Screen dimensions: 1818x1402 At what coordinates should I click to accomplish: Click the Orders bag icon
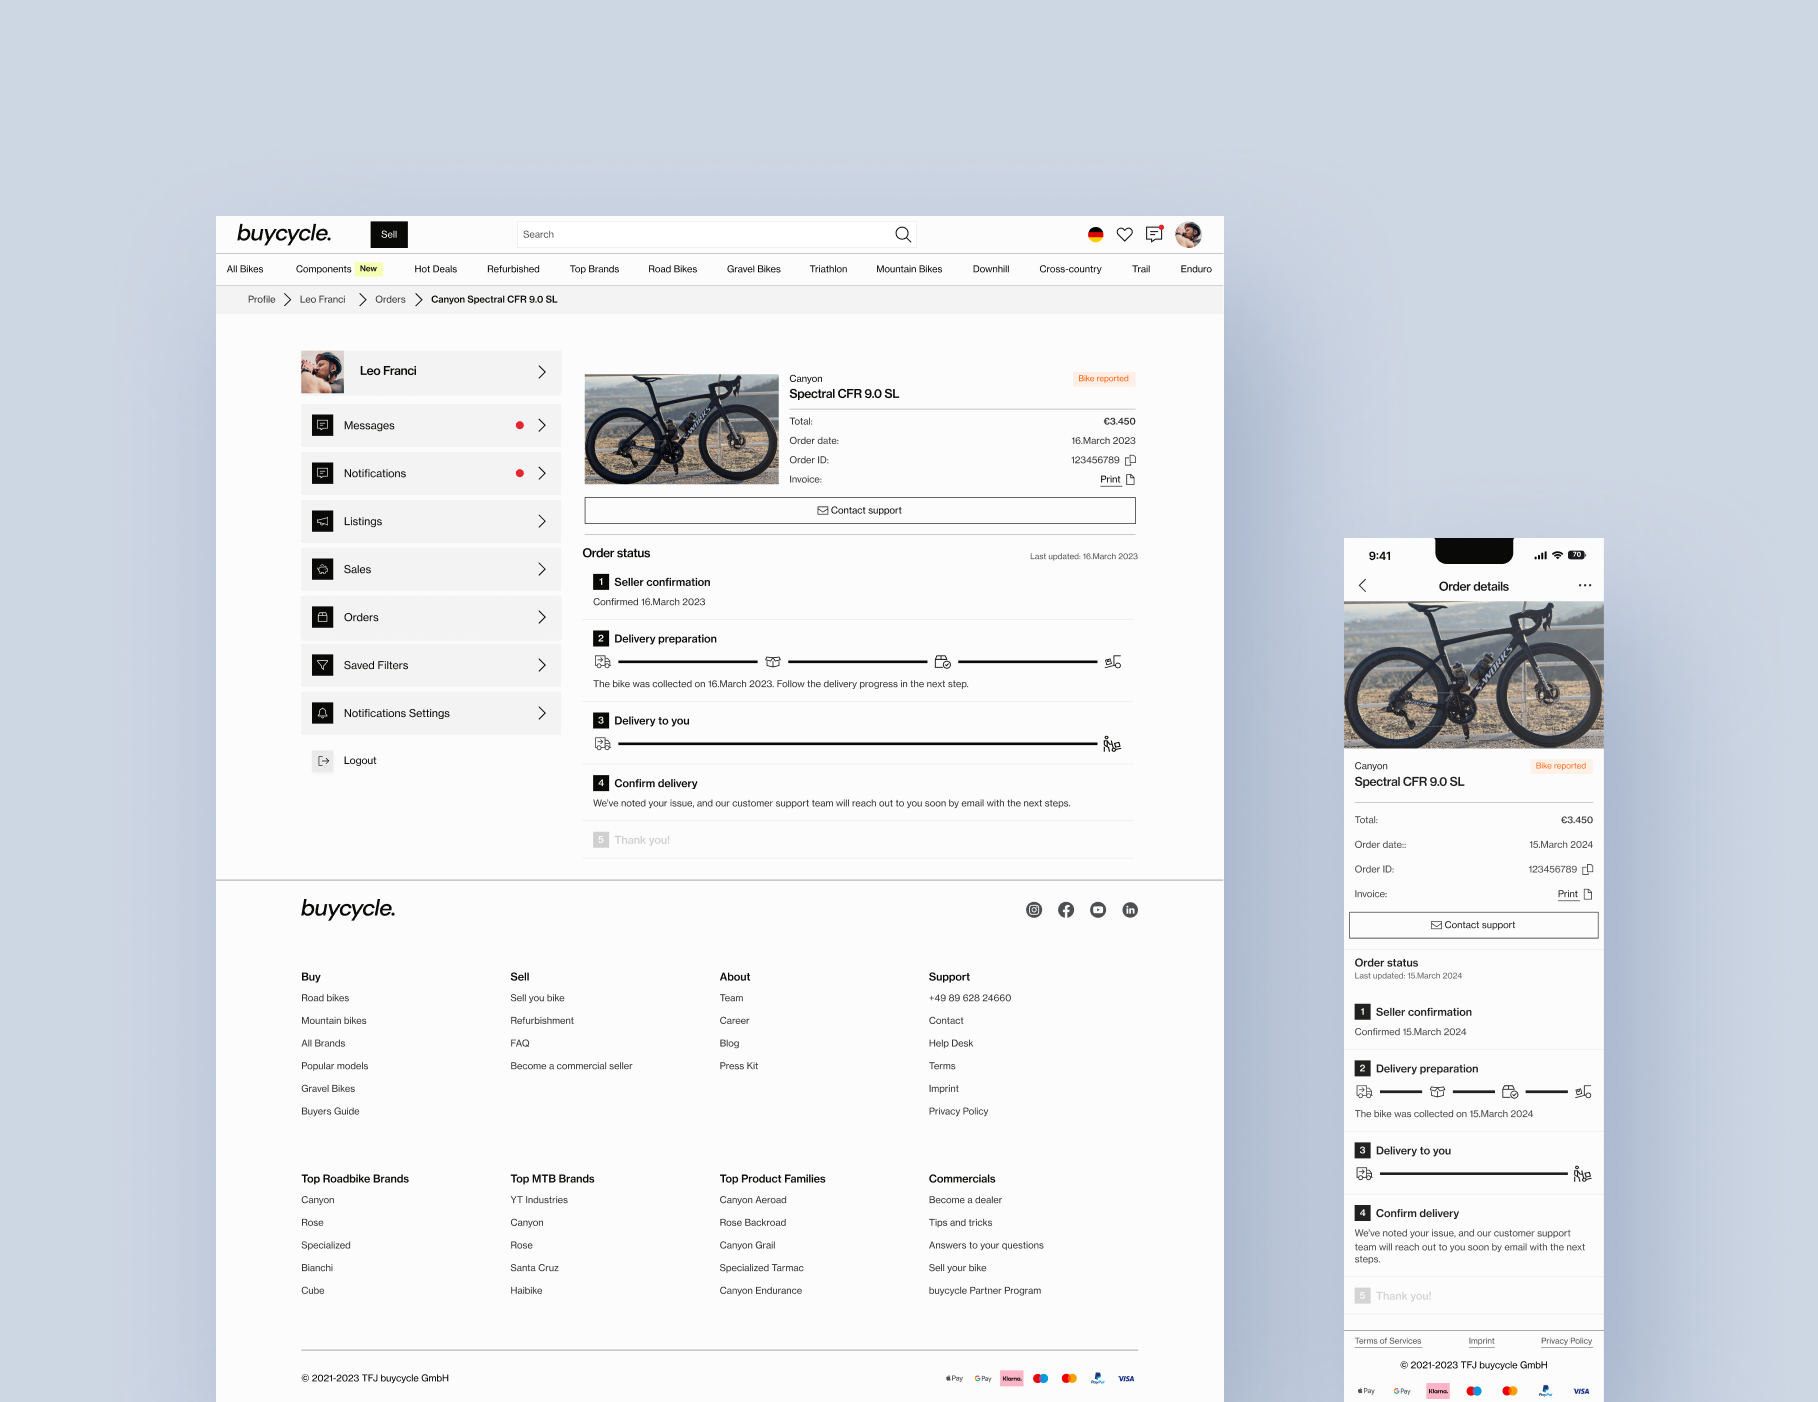(x=323, y=617)
